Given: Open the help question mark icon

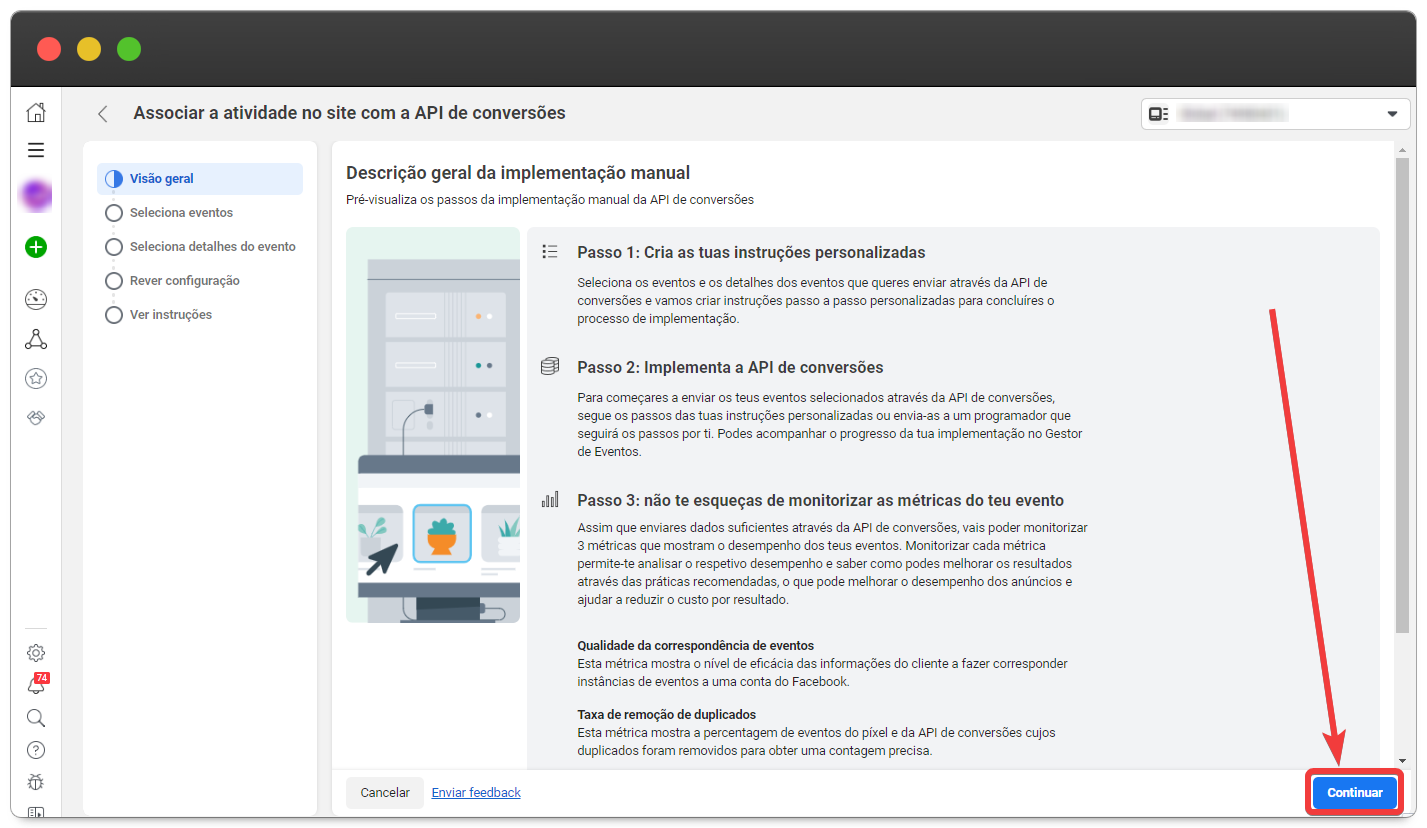Looking at the screenshot, I should [x=36, y=750].
